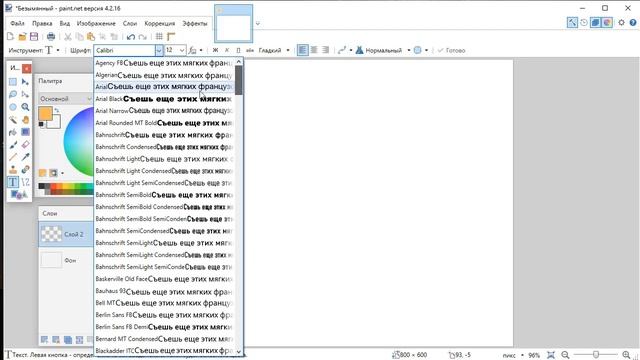Toggle the rulers icon
Viewport: 640px width, 360px height.
[171, 37]
